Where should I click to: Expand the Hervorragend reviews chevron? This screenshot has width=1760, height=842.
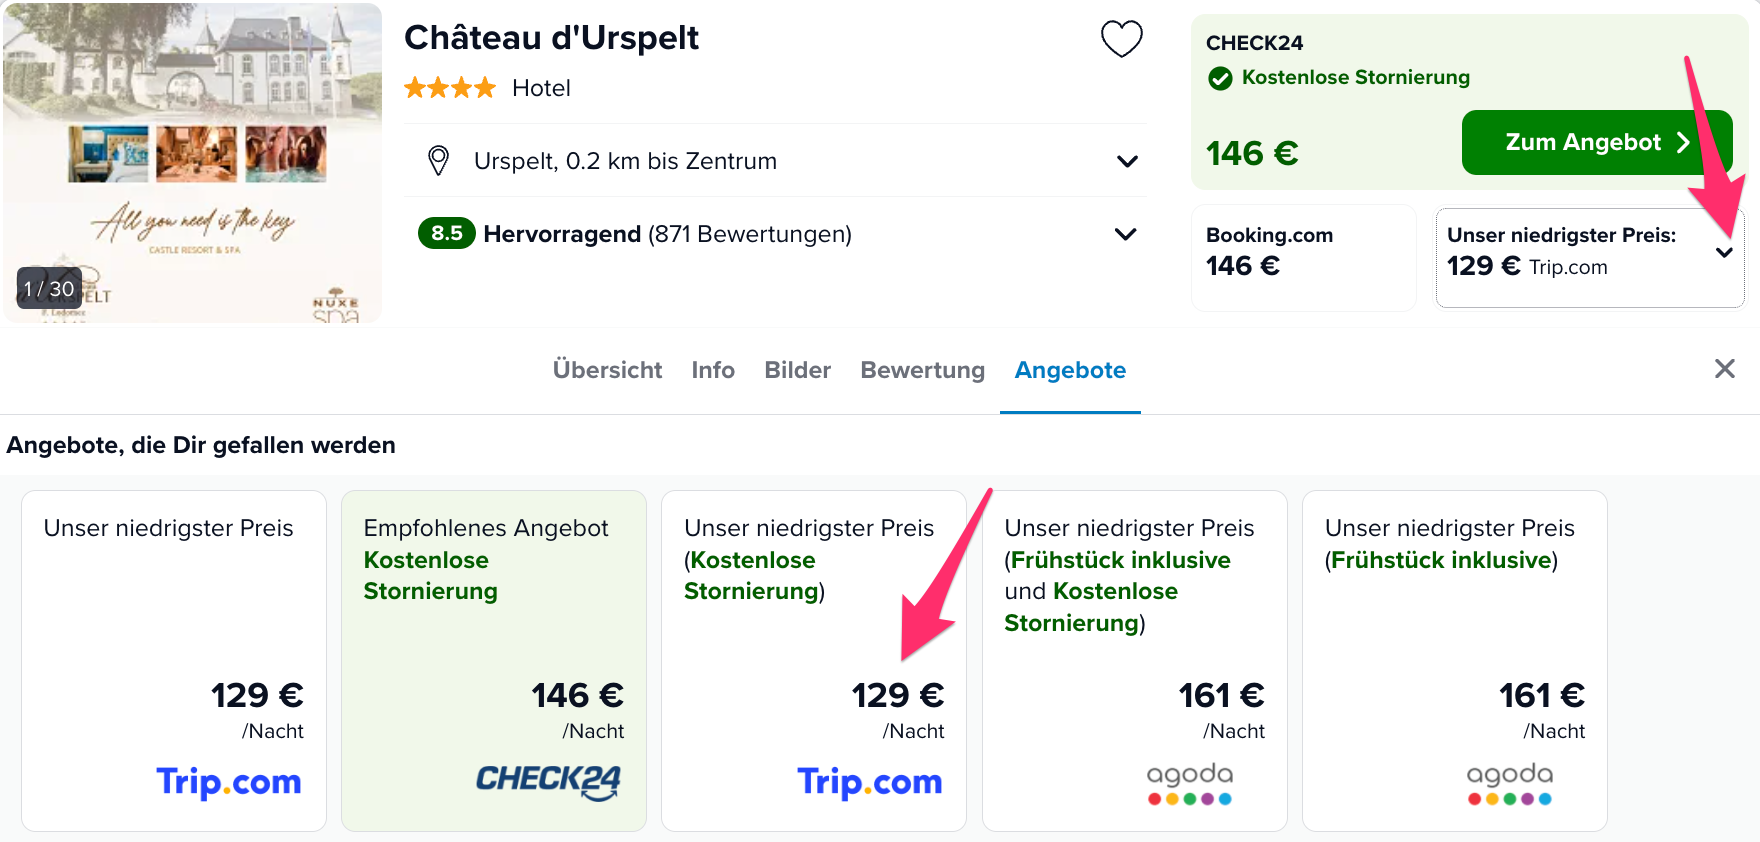(1125, 234)
